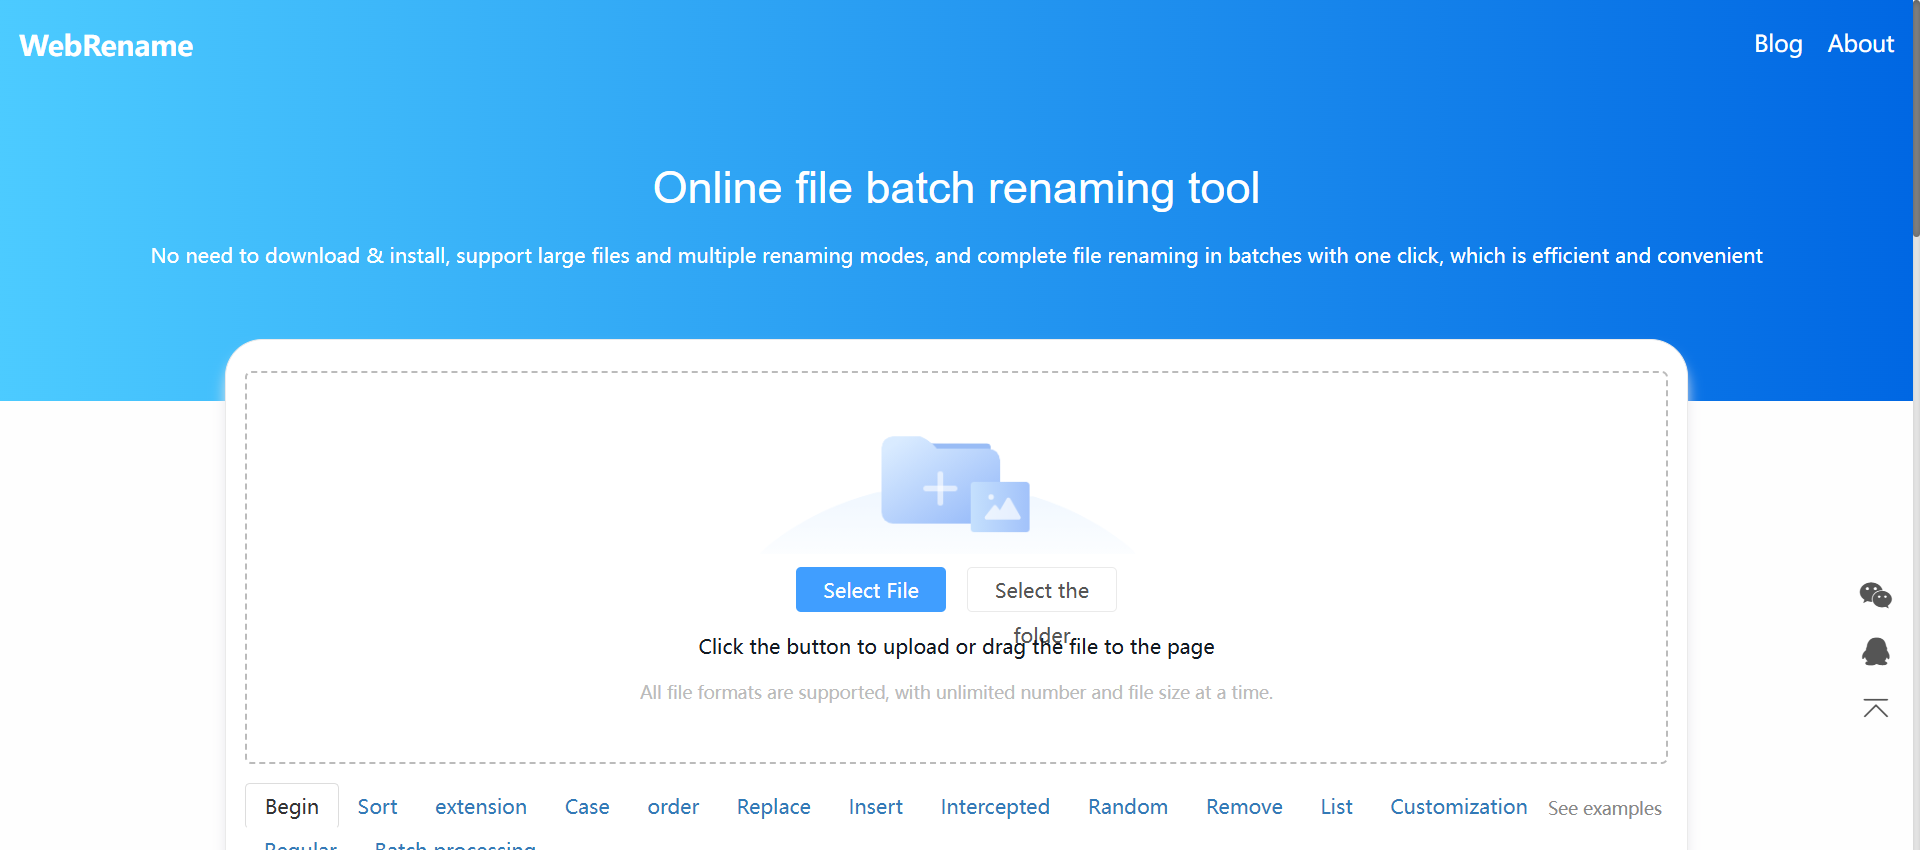Switch to the Intercepted tab
This screenshot has height=850, width=1920.
(x=995, y=807)
